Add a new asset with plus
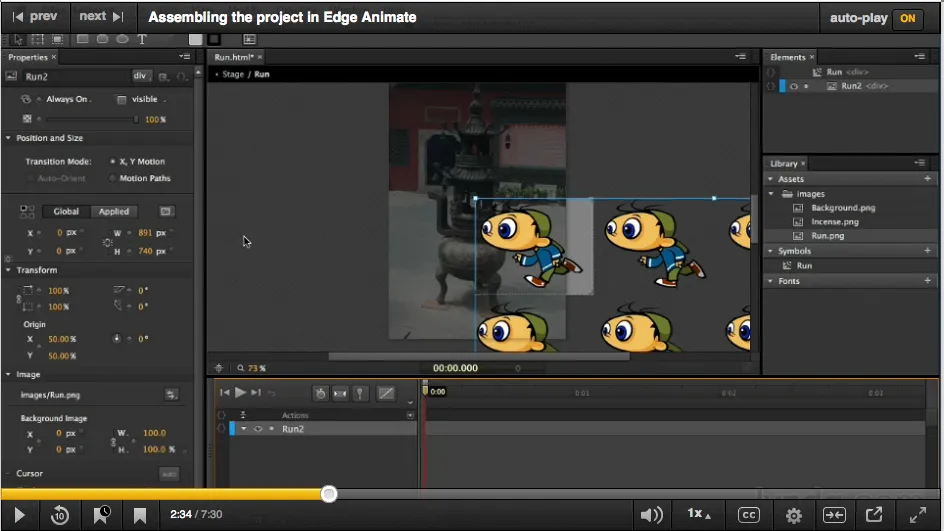944x531 pixels. (927, 179)
